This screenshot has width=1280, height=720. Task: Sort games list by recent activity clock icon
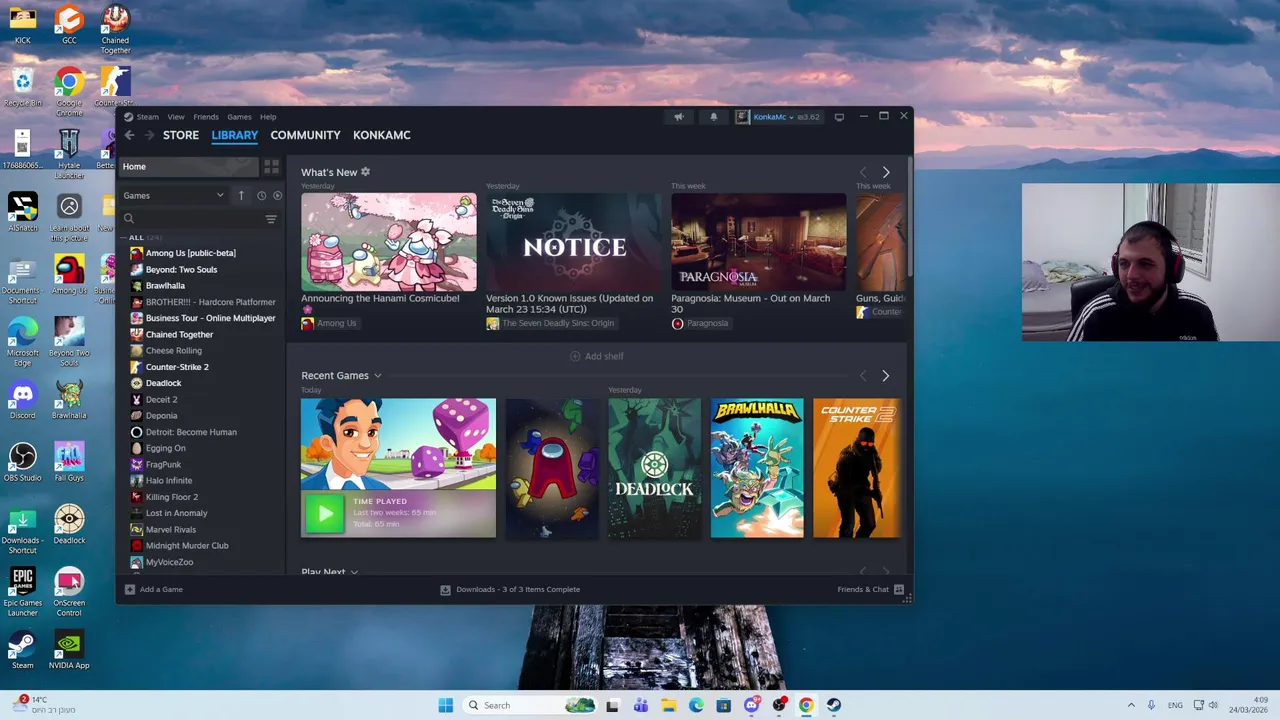click(261, 196)
